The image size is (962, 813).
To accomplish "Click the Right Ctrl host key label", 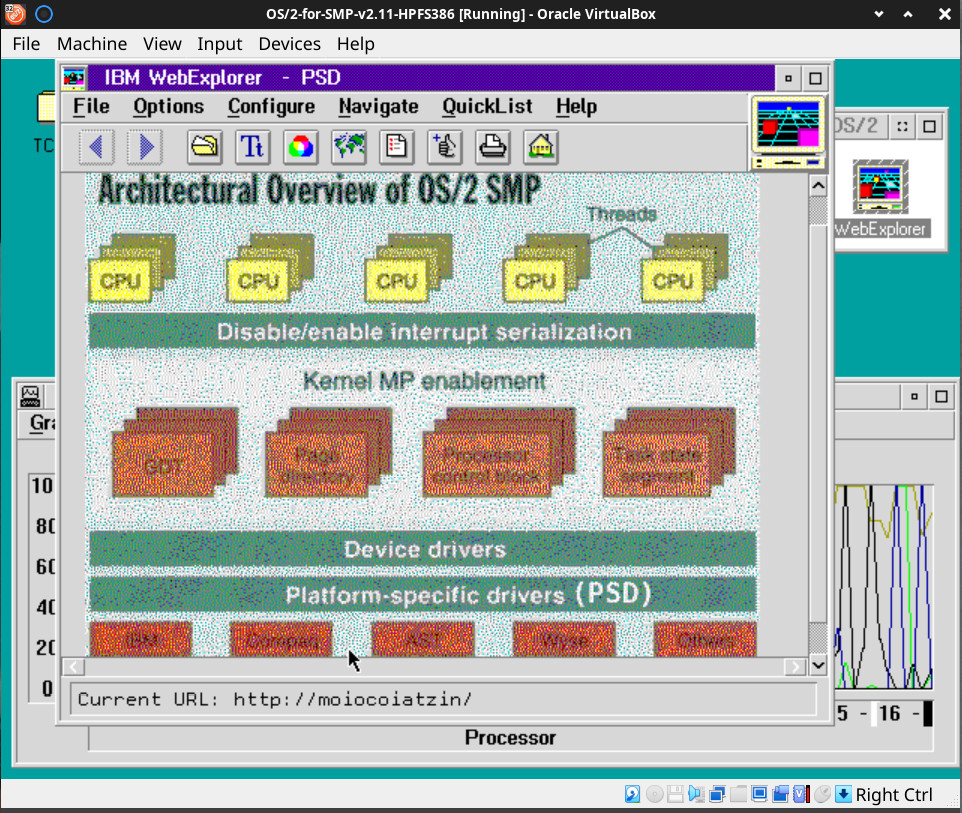I will (893, 795).
